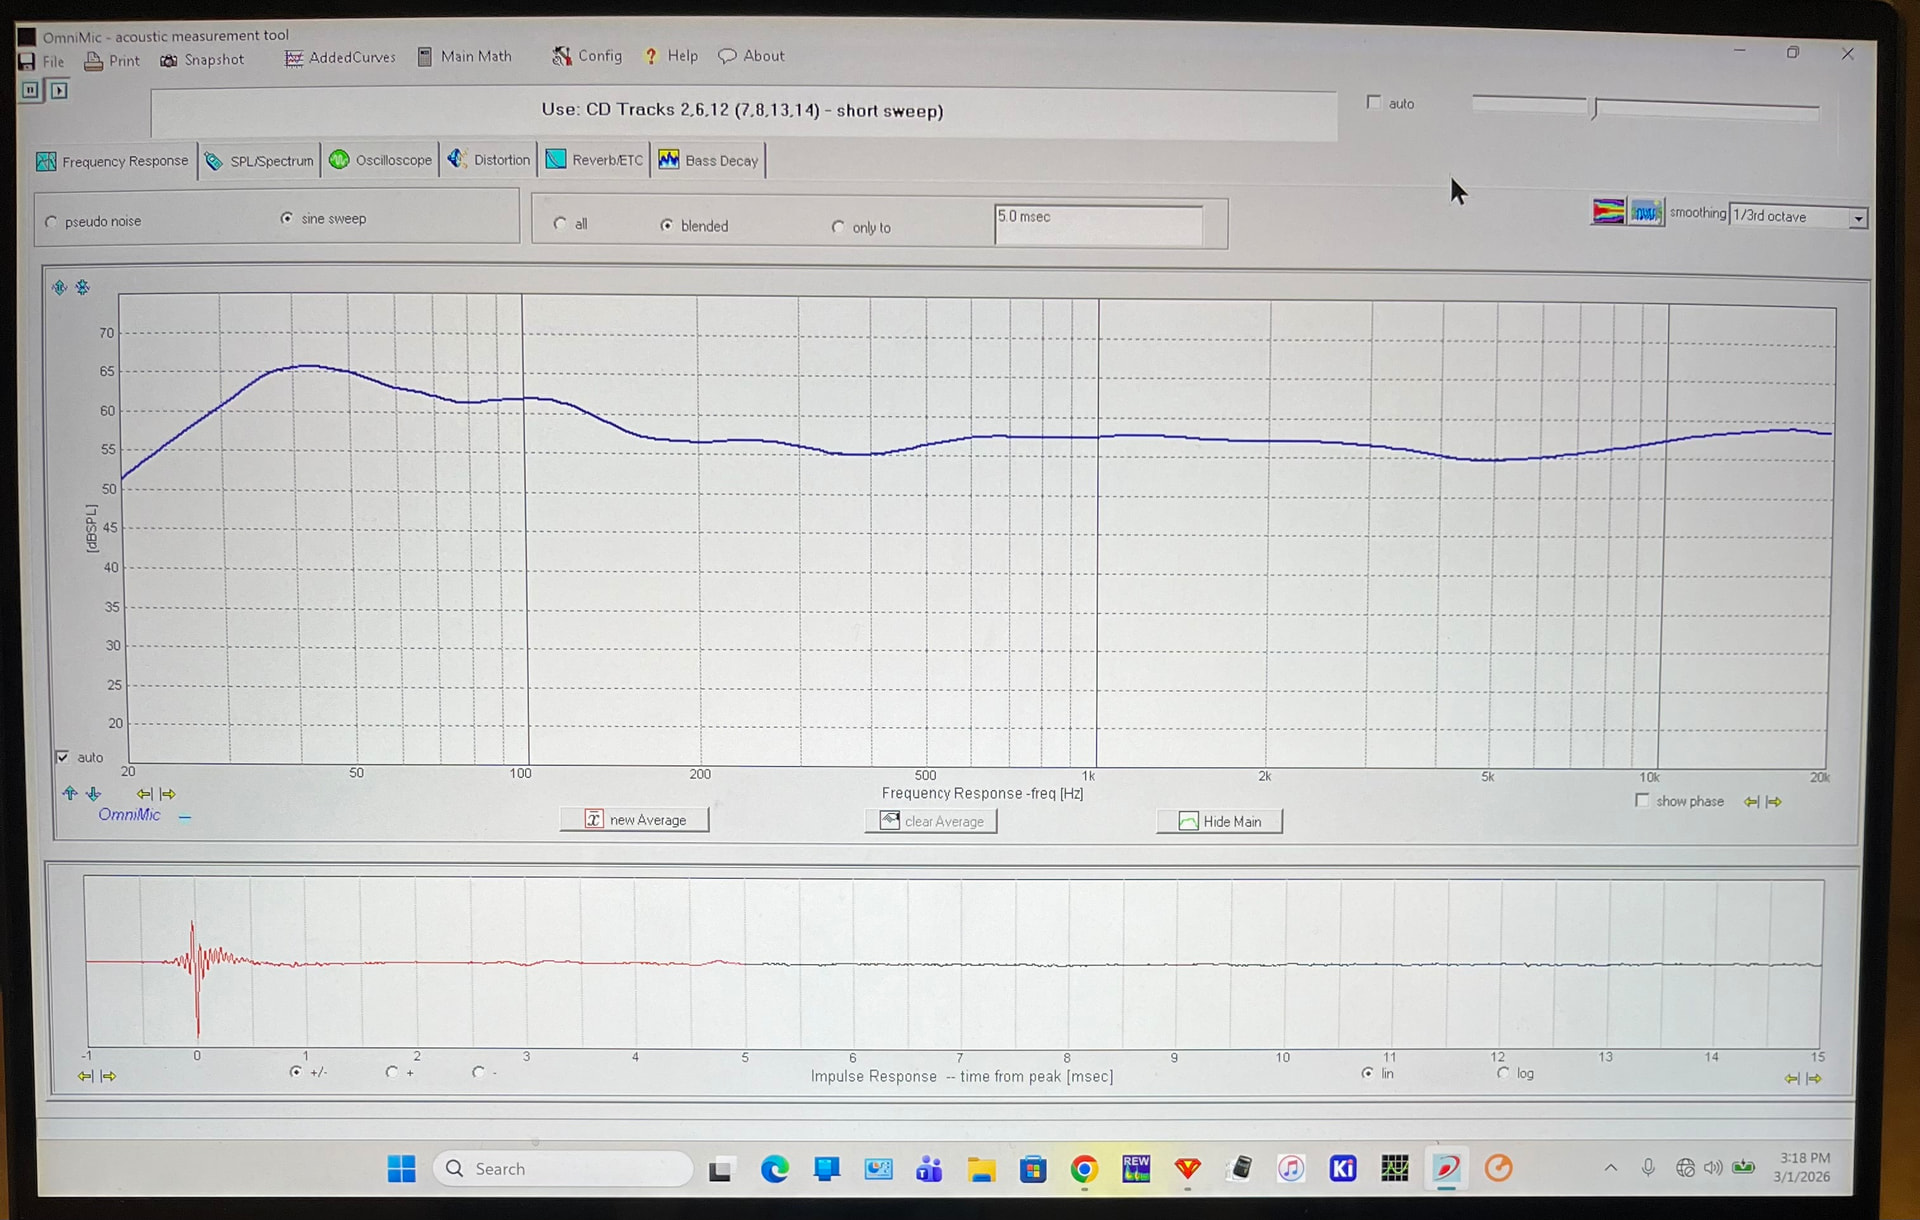Screen dimensions: 1920x1220
Task: Enable the show phase checkbox
Action: pos(1642,801)
